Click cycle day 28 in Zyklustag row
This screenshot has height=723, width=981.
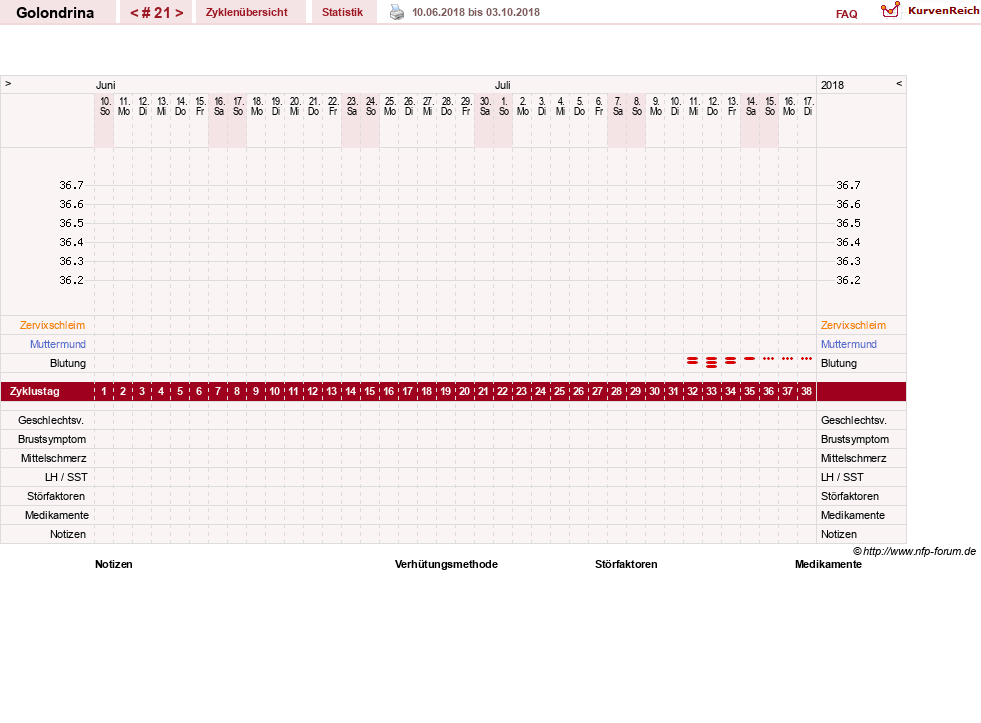(616, 392)
